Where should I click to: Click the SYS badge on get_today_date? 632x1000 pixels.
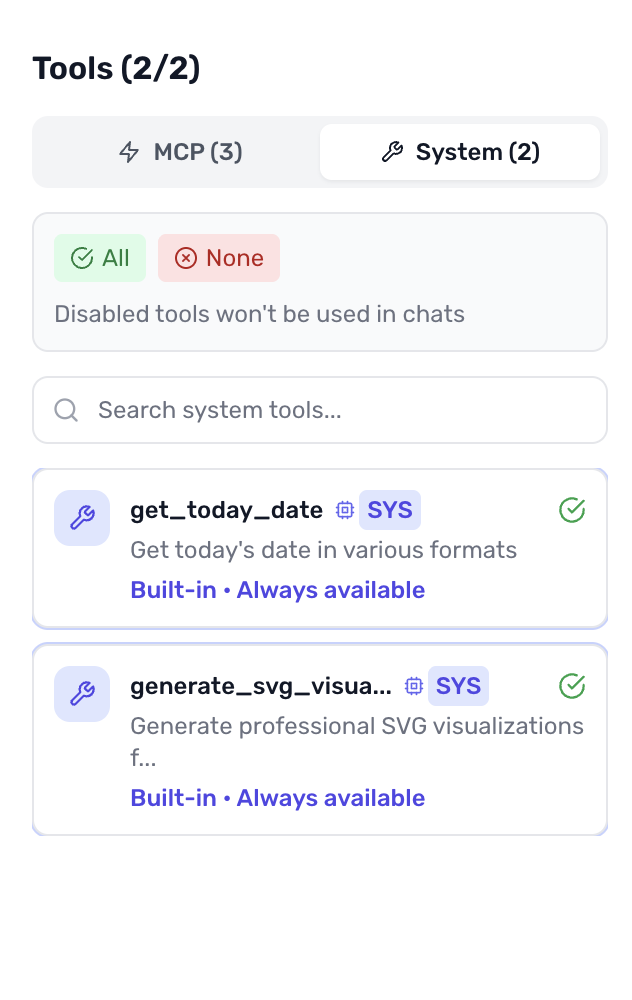click(389, 510)
